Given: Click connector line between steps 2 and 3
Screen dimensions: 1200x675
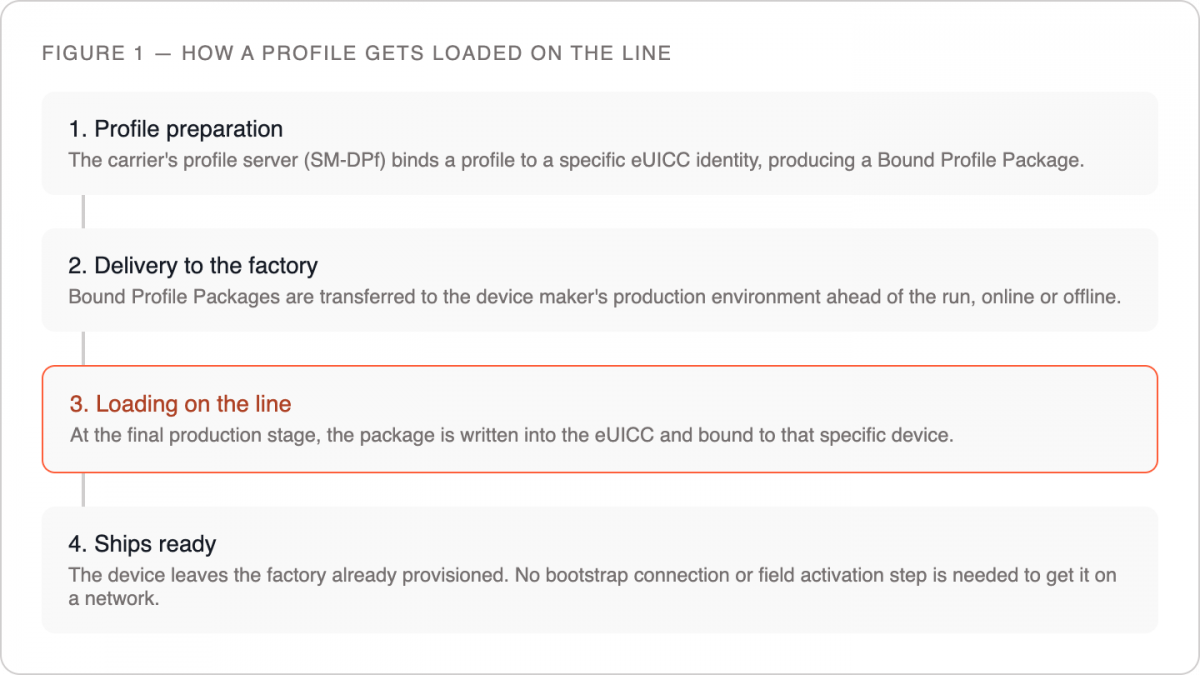Looking at the screenshot, I should click(x=83, y=349).
